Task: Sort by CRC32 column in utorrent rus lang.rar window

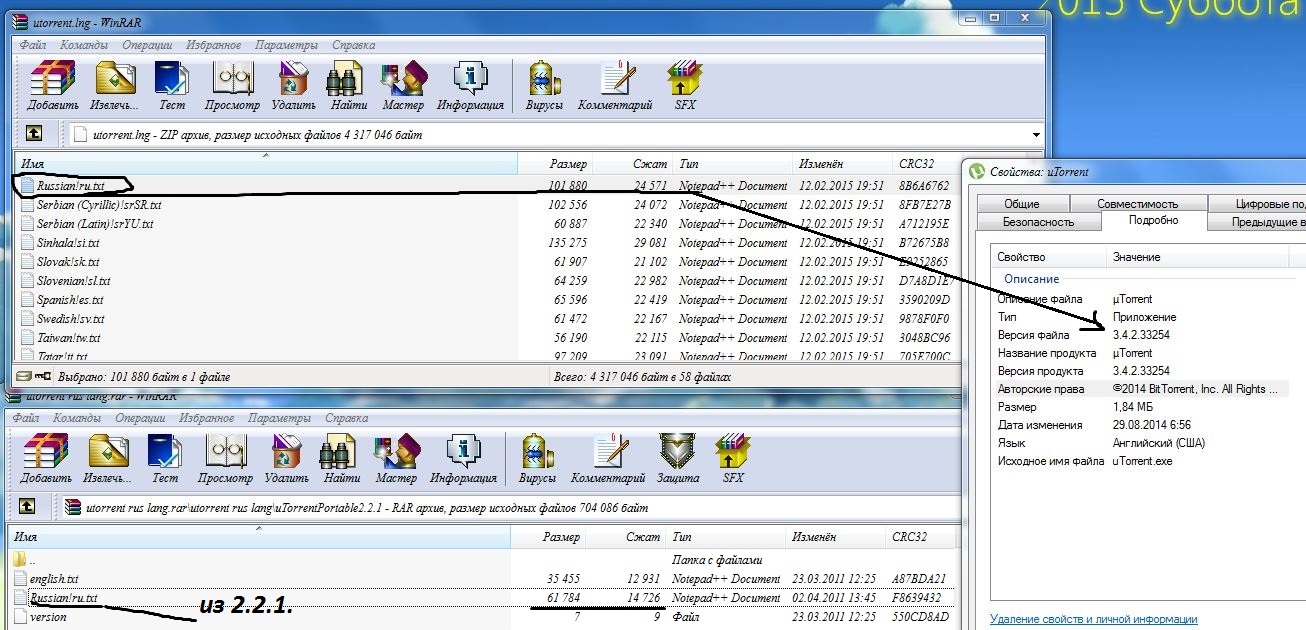Action: (x=920, y=537)
